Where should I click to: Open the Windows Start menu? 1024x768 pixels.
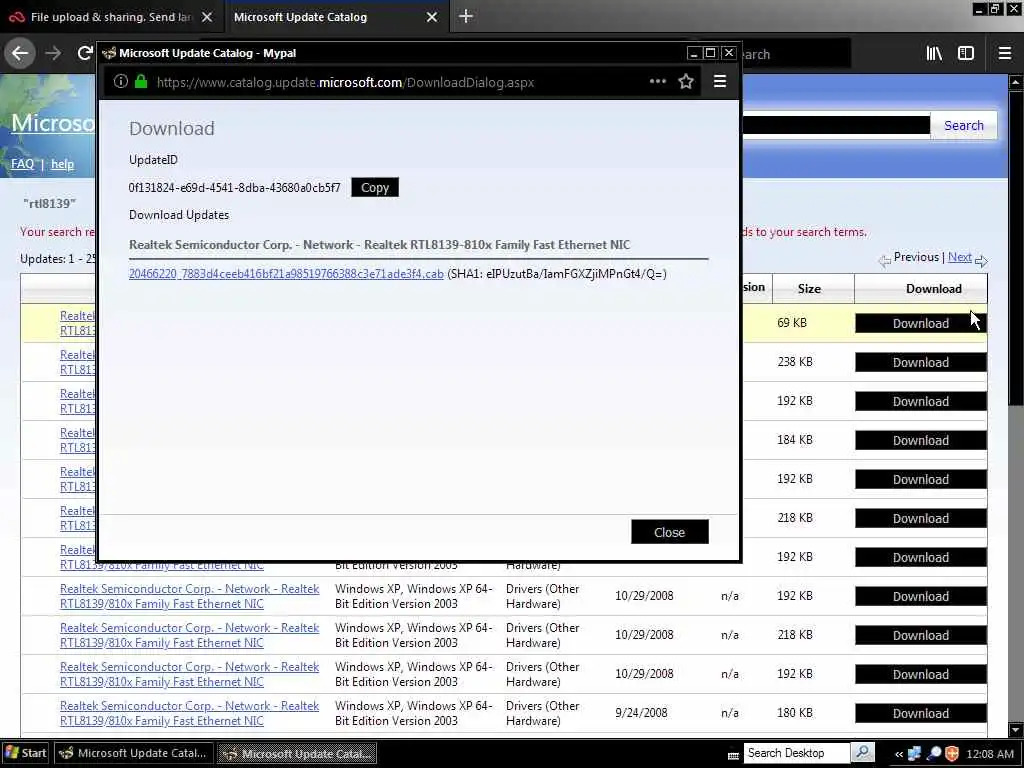click(x=25, y=753)
